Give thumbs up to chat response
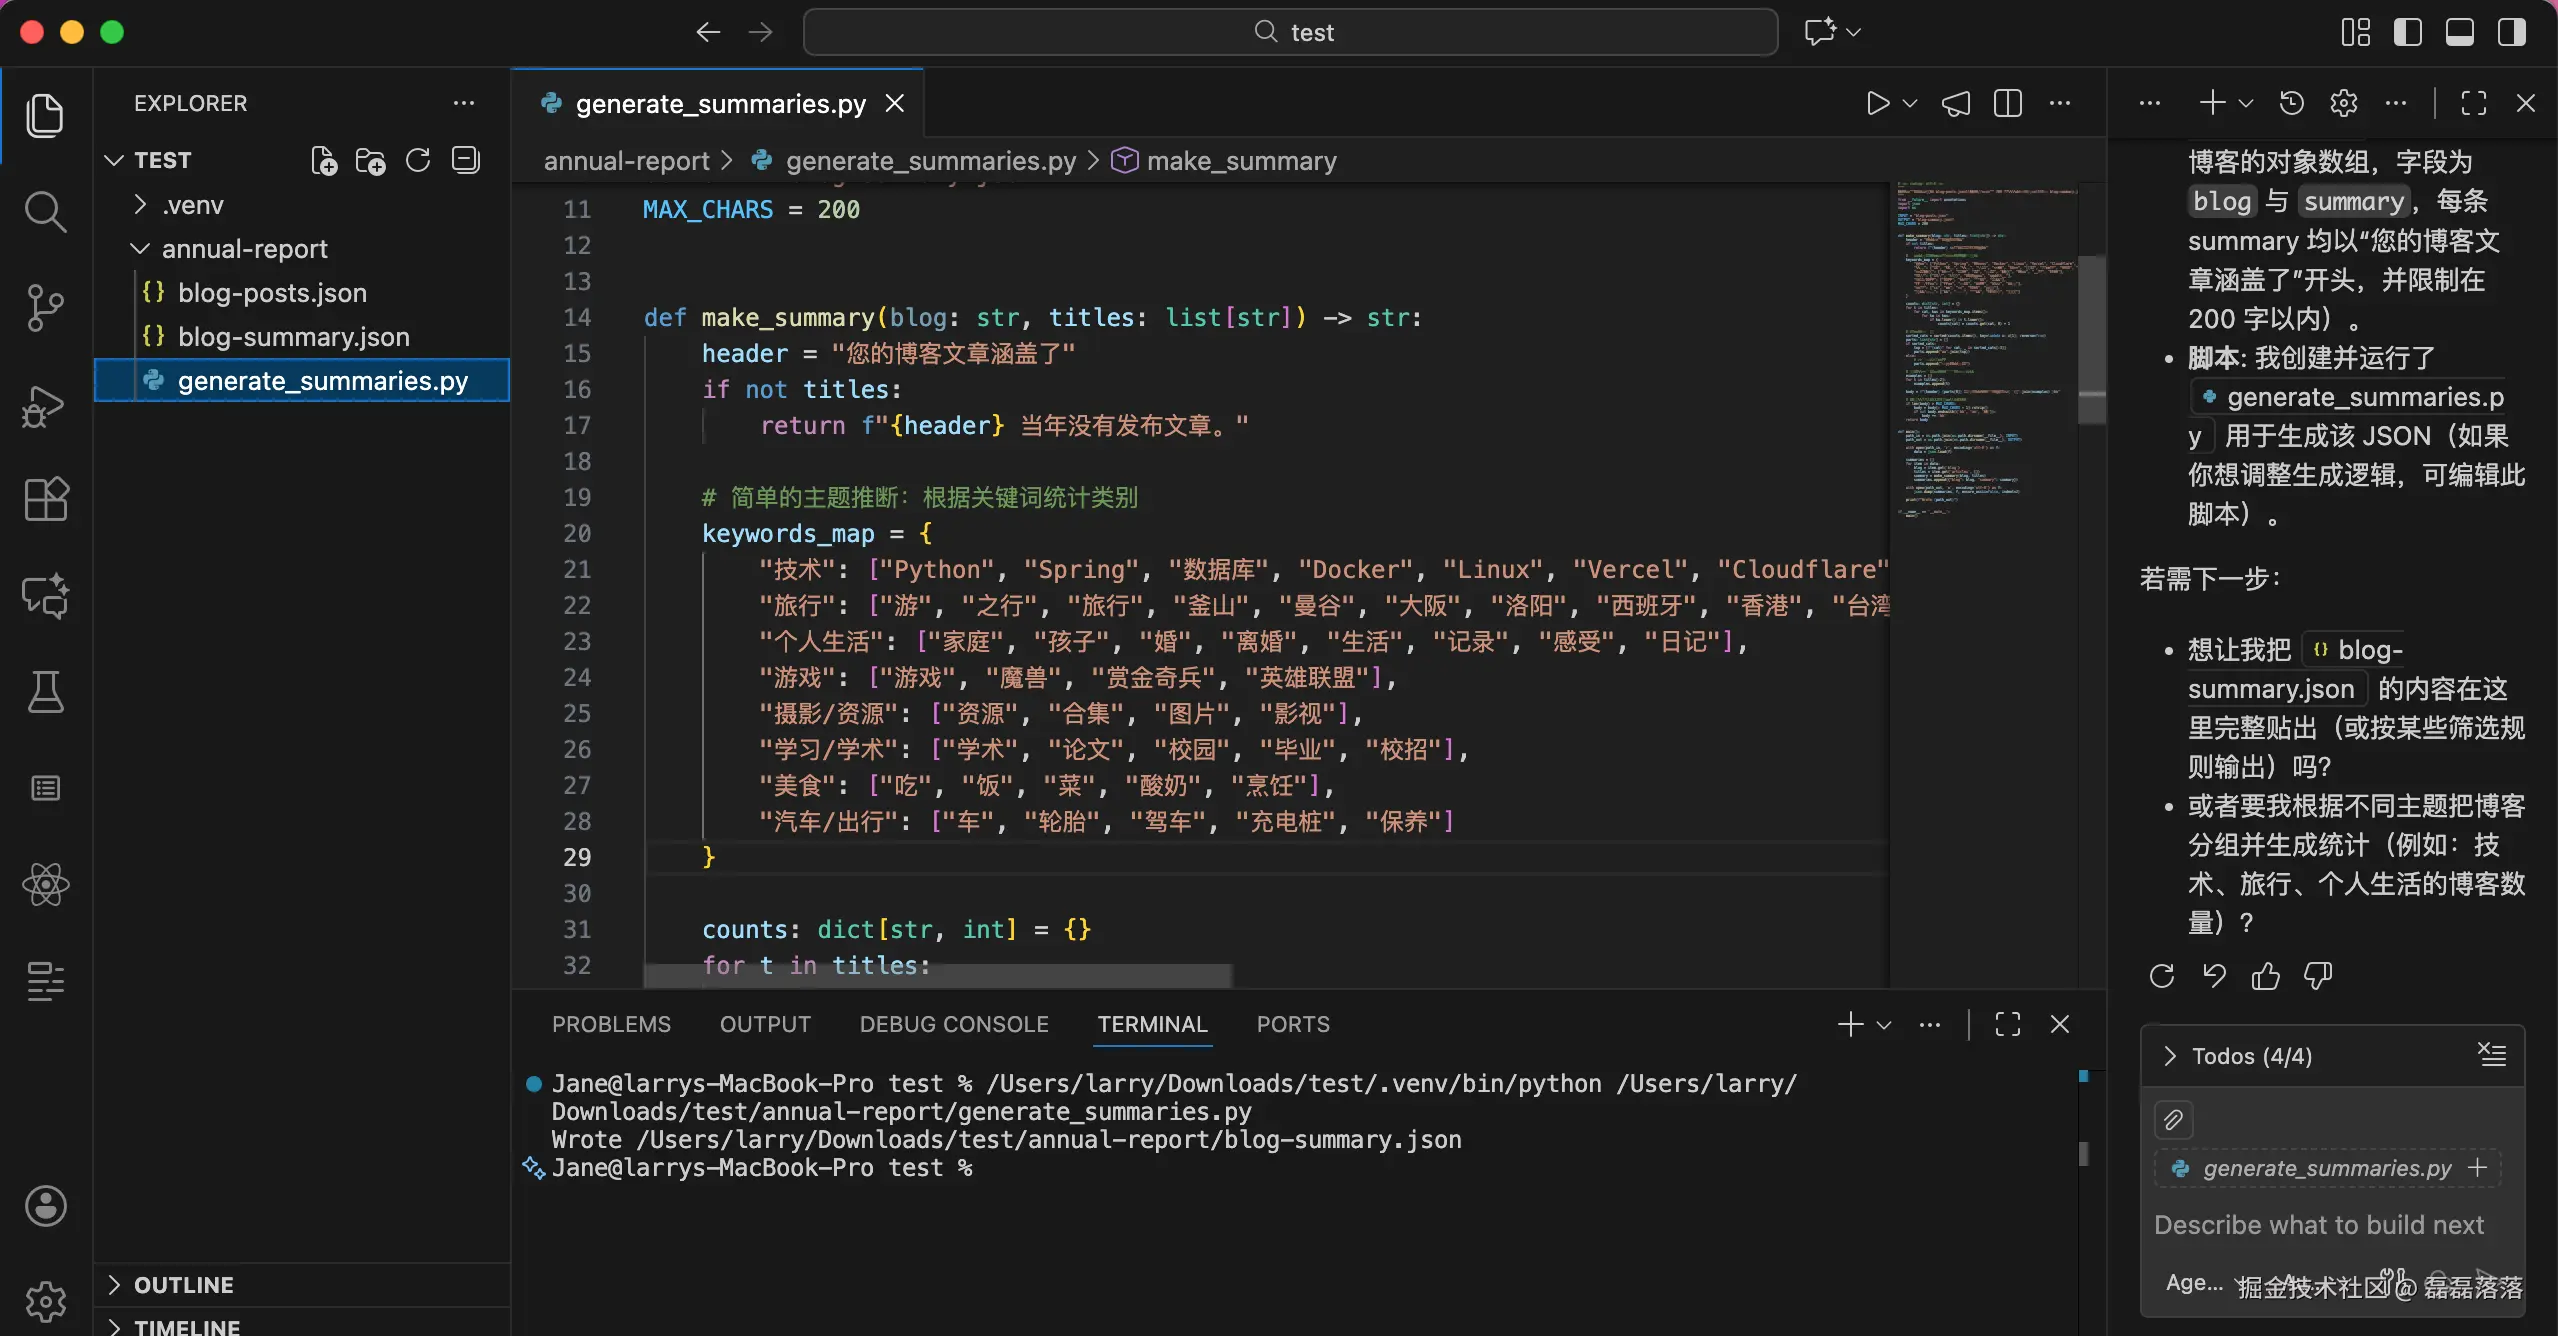 (2265, 976)
